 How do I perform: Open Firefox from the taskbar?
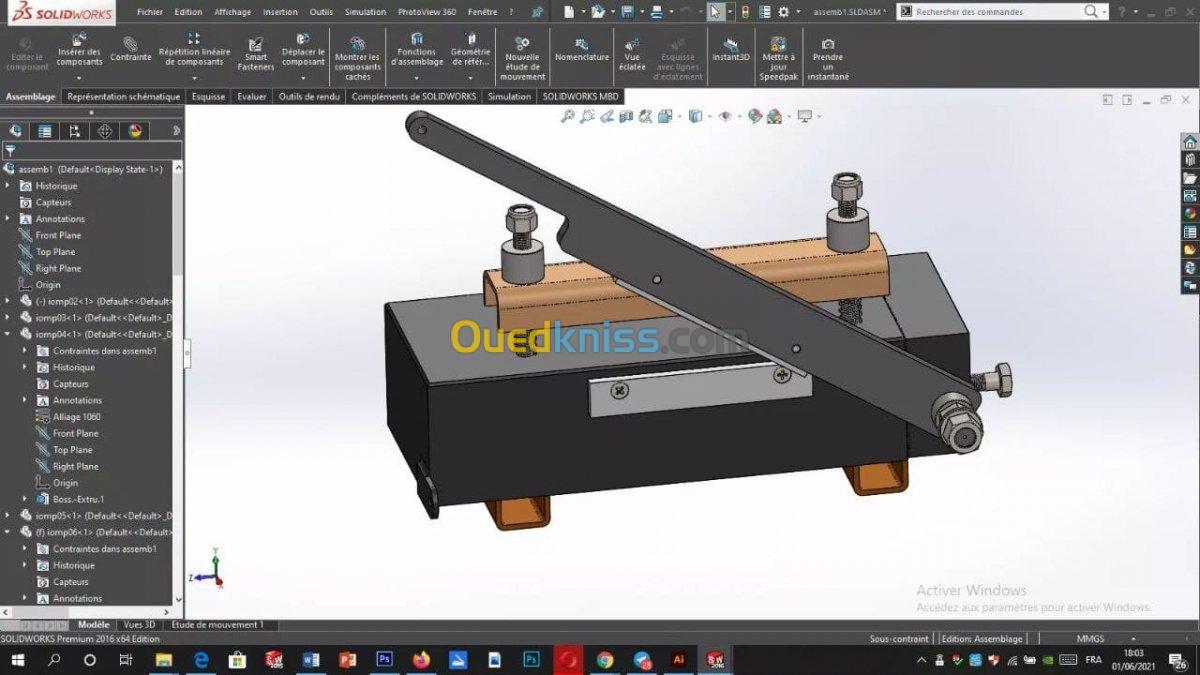tap(420, 660)
